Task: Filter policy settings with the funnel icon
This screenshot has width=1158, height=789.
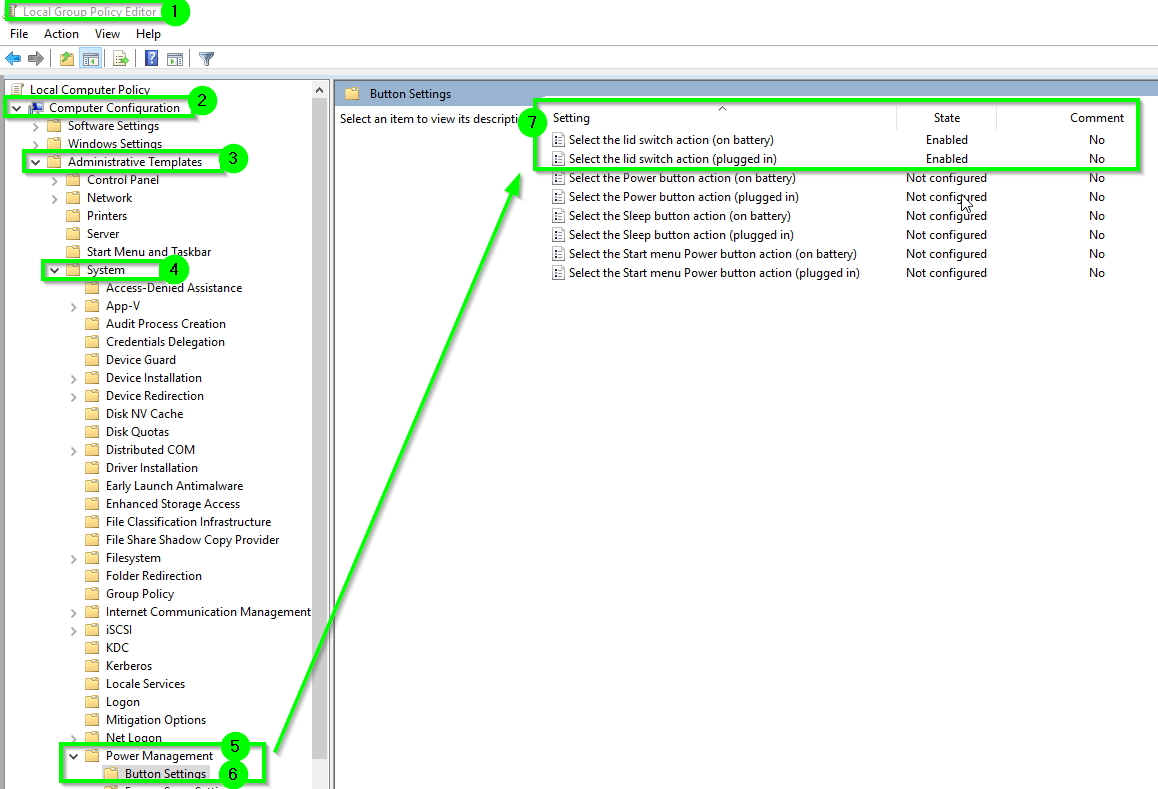Action: click(x=207, y=57)
